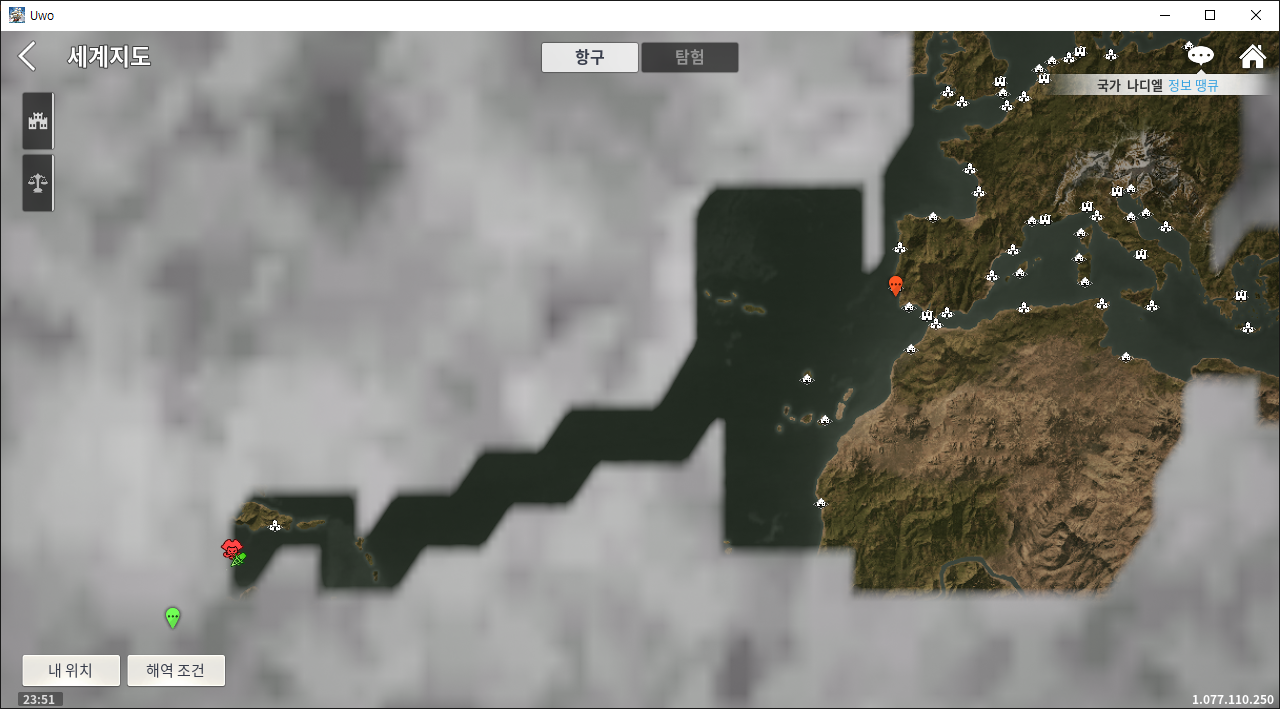The image size is (1280, 709).
Task: Select the port icon on Africa's southwest coast
Action: (822, 502)
